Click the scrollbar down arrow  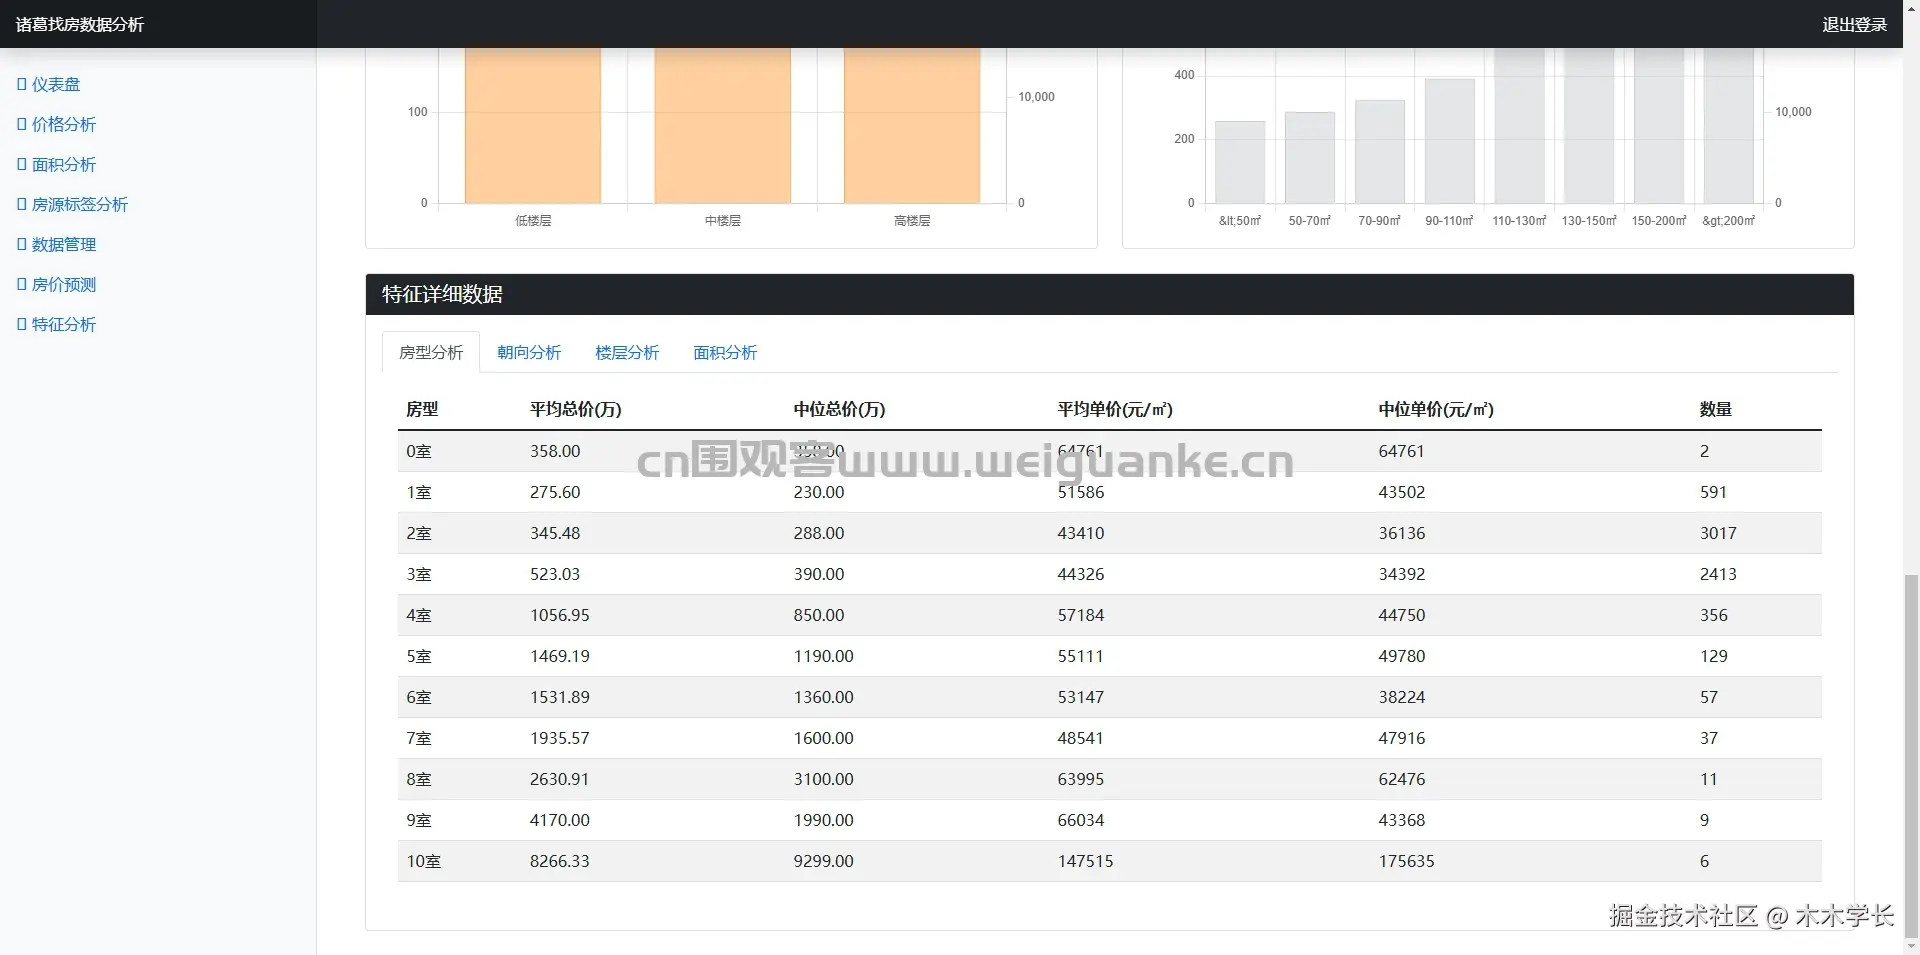pyautogui.click(x=1911, y=946)
